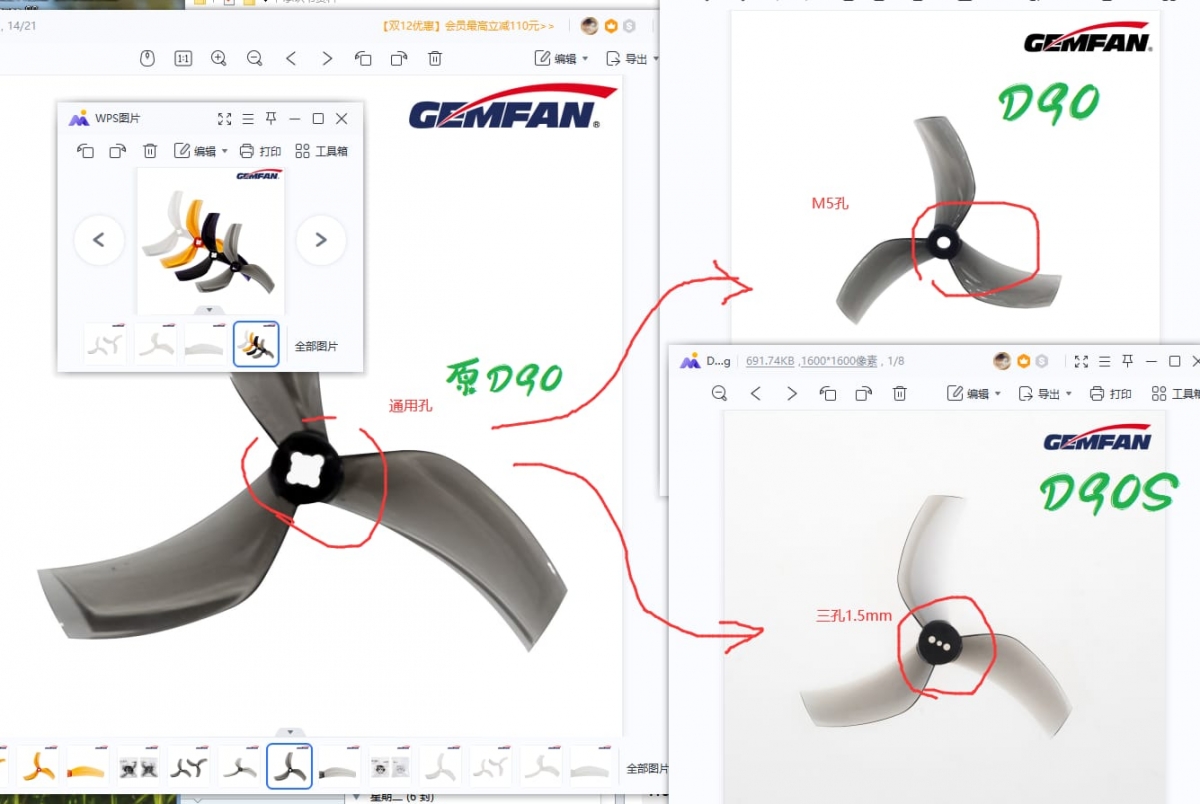Collapse thumbnail strip in small WPS图片 window
This screenshot has height=804, width=1200.
(210, 311)
